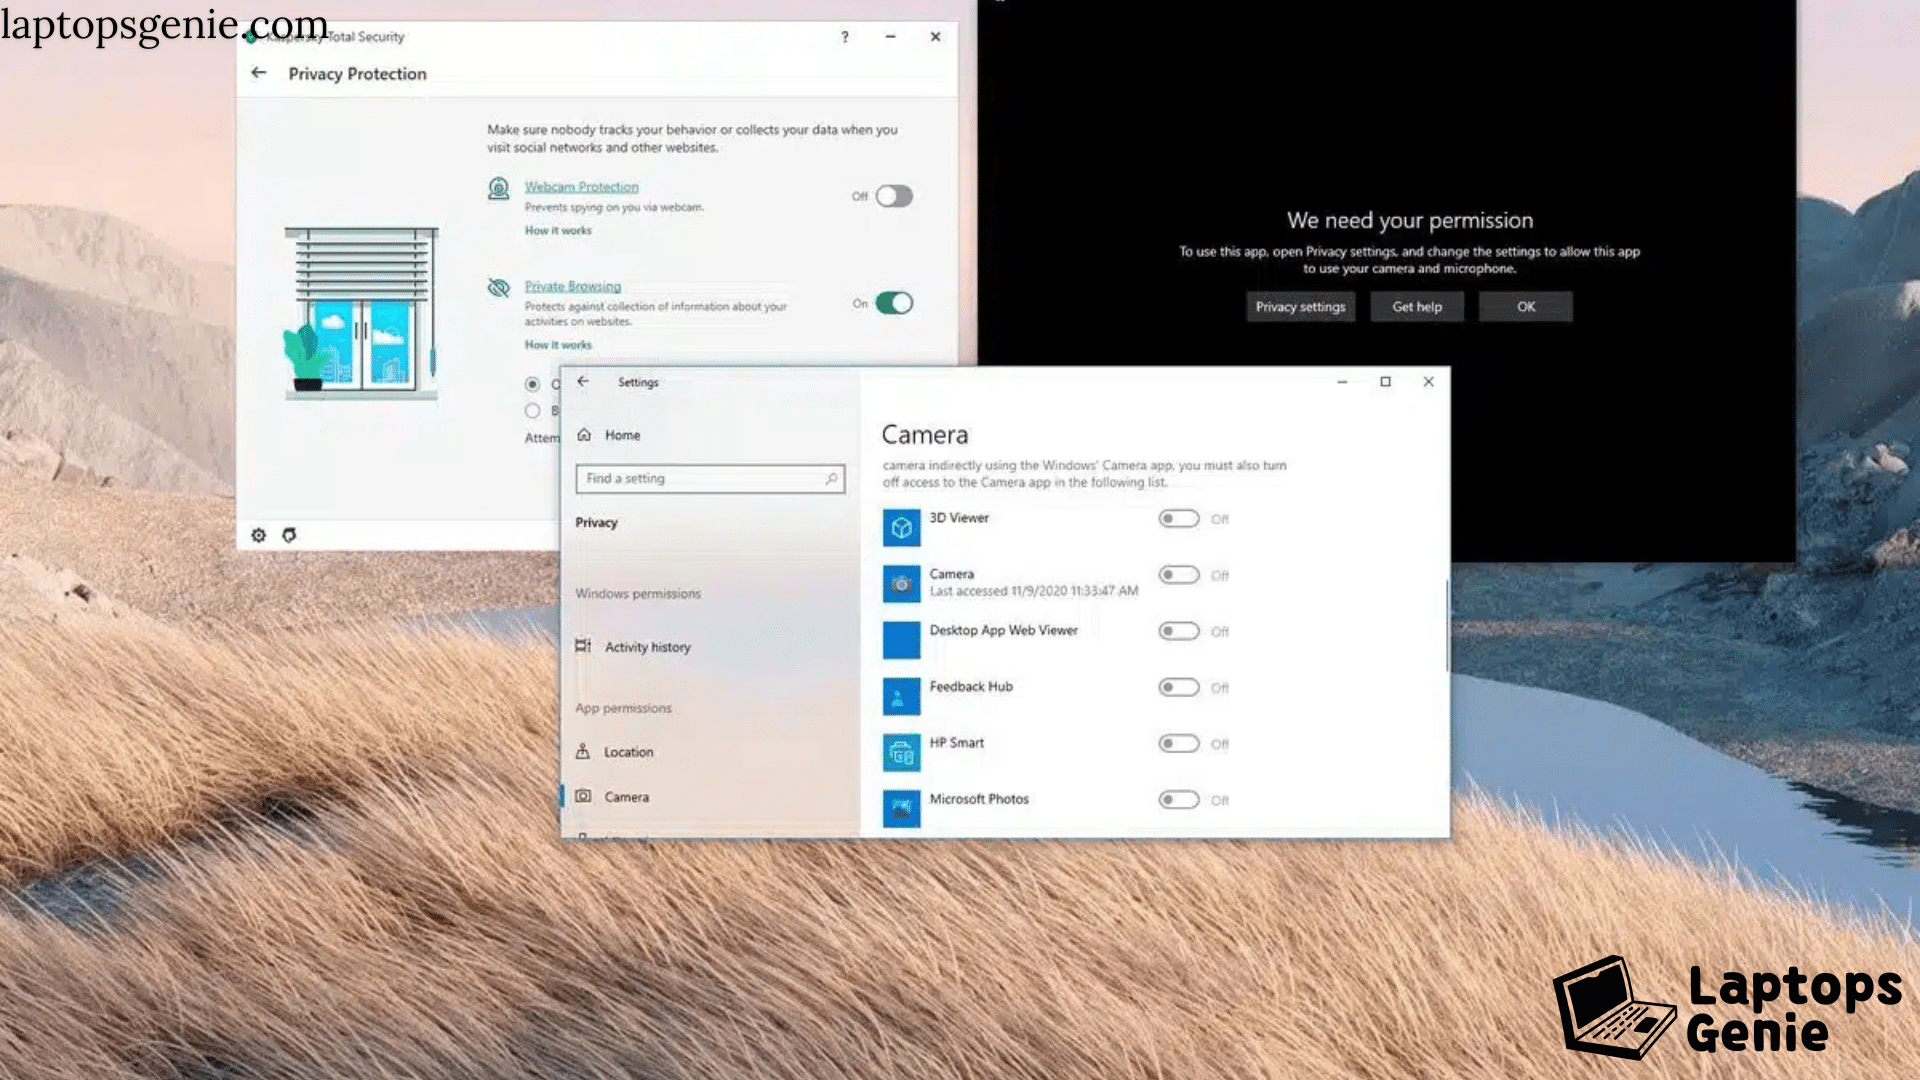Toggle camera access for 3D Viewer
This screenshot has width=1920, height=1080.
(x=1178, y=519)
